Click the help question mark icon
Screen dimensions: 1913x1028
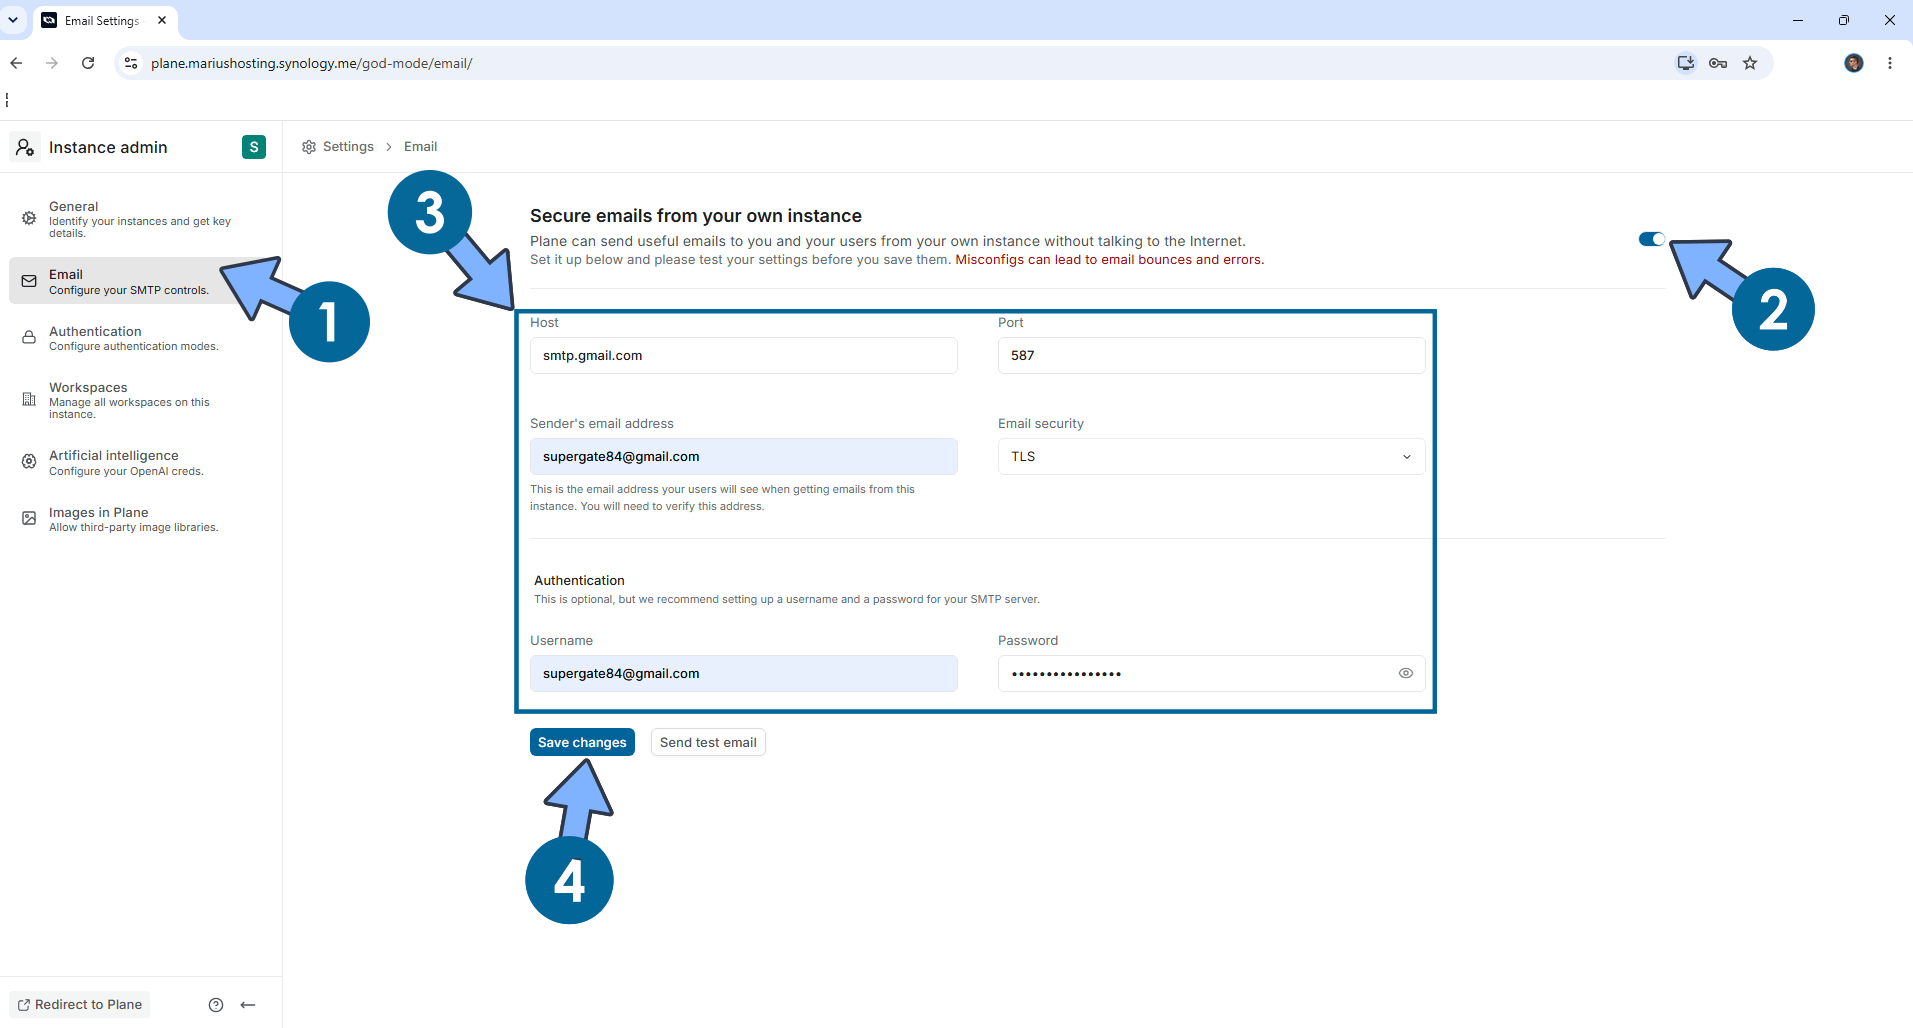(216, 1005)
